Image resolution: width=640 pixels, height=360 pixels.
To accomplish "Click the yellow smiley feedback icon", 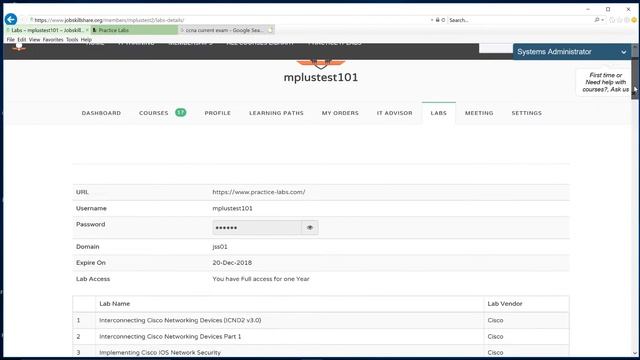I will point(634,20).
